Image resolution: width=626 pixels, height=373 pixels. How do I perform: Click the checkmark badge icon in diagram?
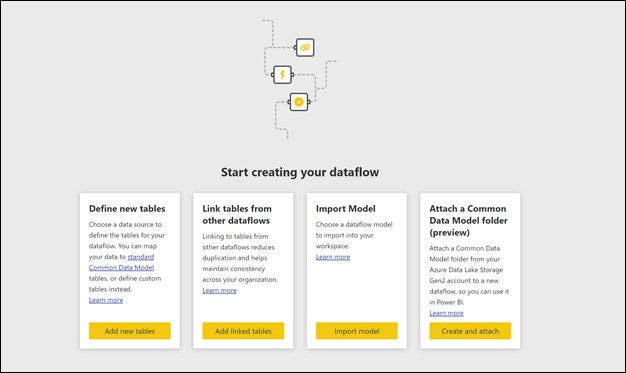(x=299, y=102)
